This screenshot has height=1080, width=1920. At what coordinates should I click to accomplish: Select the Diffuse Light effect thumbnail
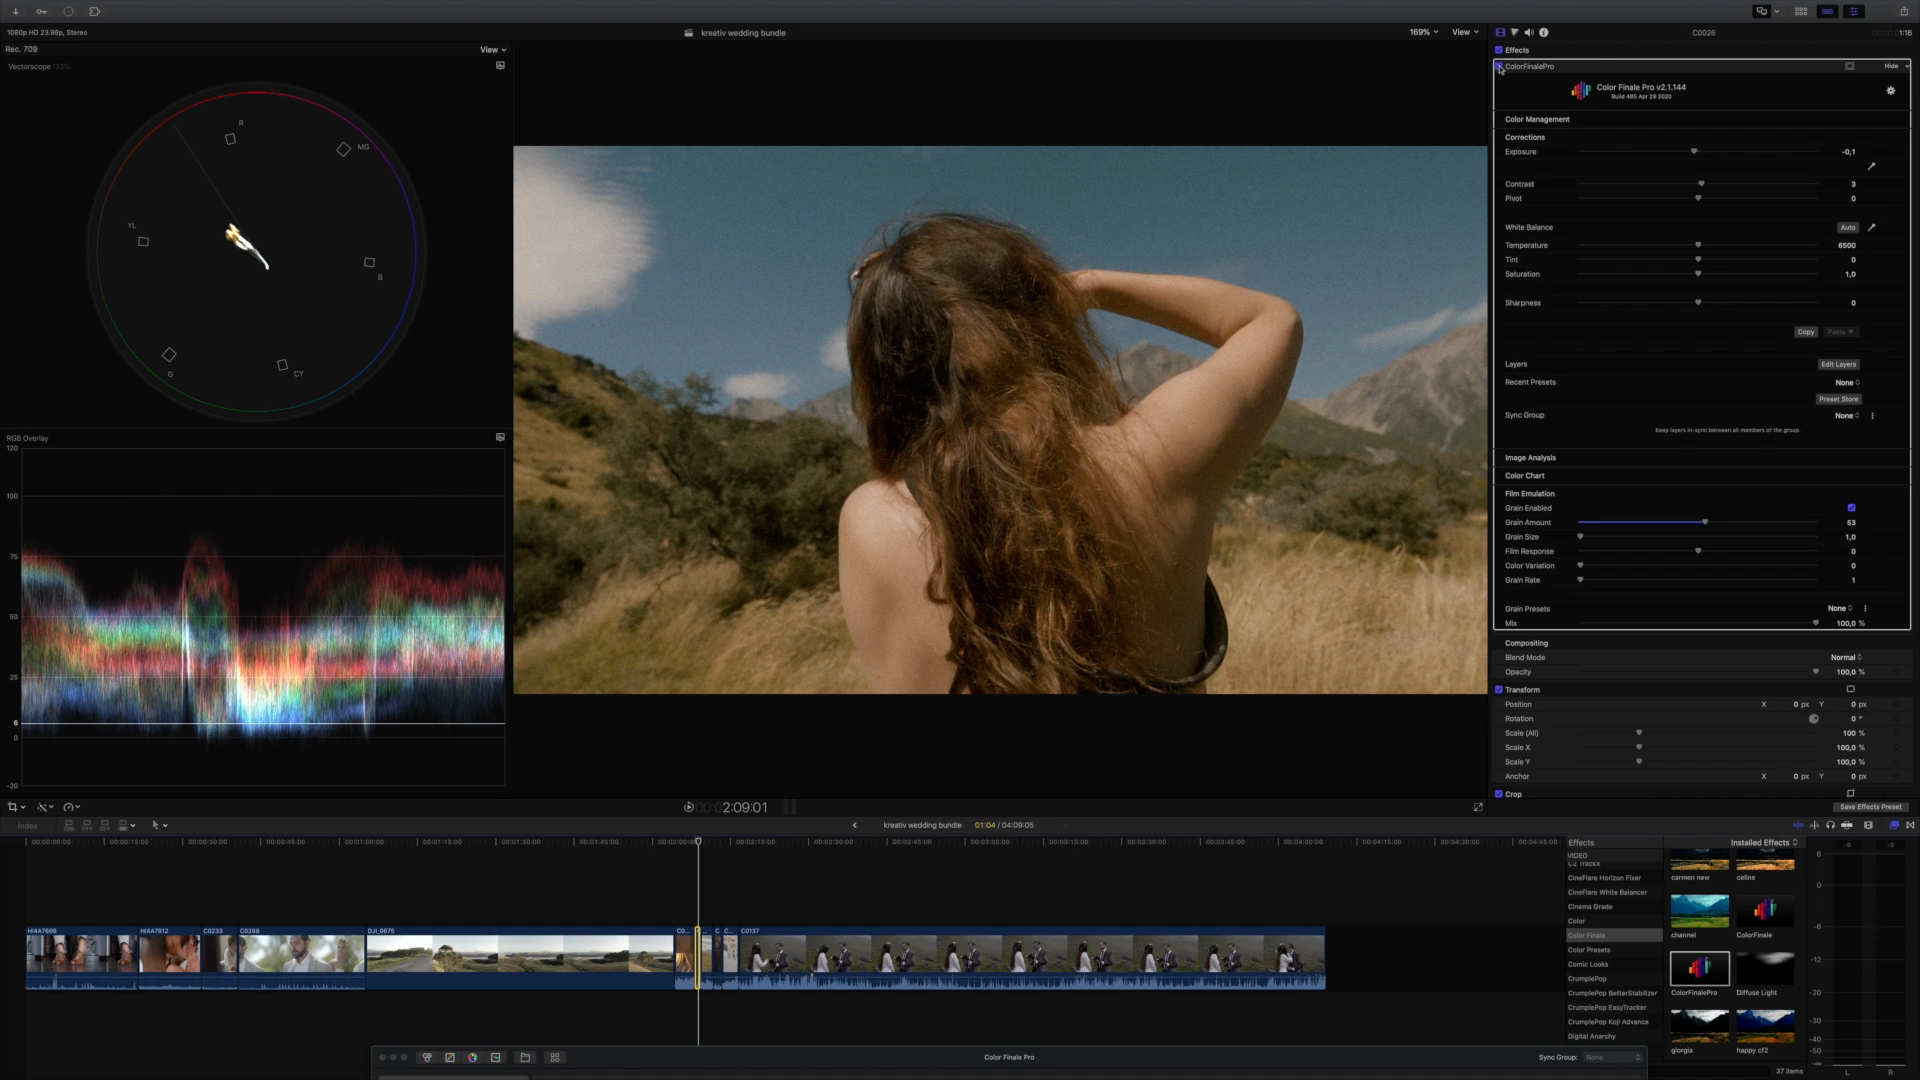pos(1765,968)
